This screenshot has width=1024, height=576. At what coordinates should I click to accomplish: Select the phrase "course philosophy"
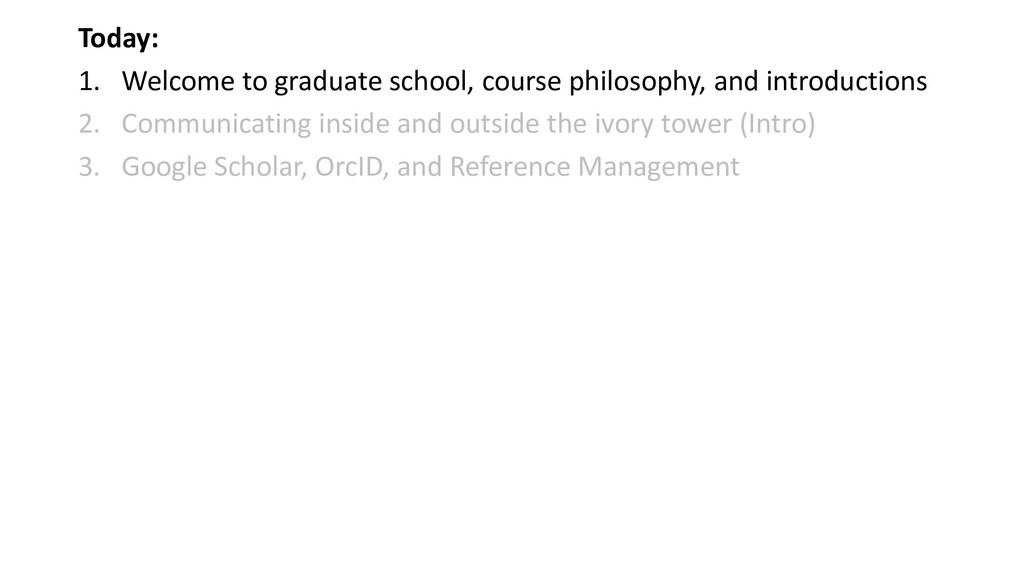click(594, 82)
